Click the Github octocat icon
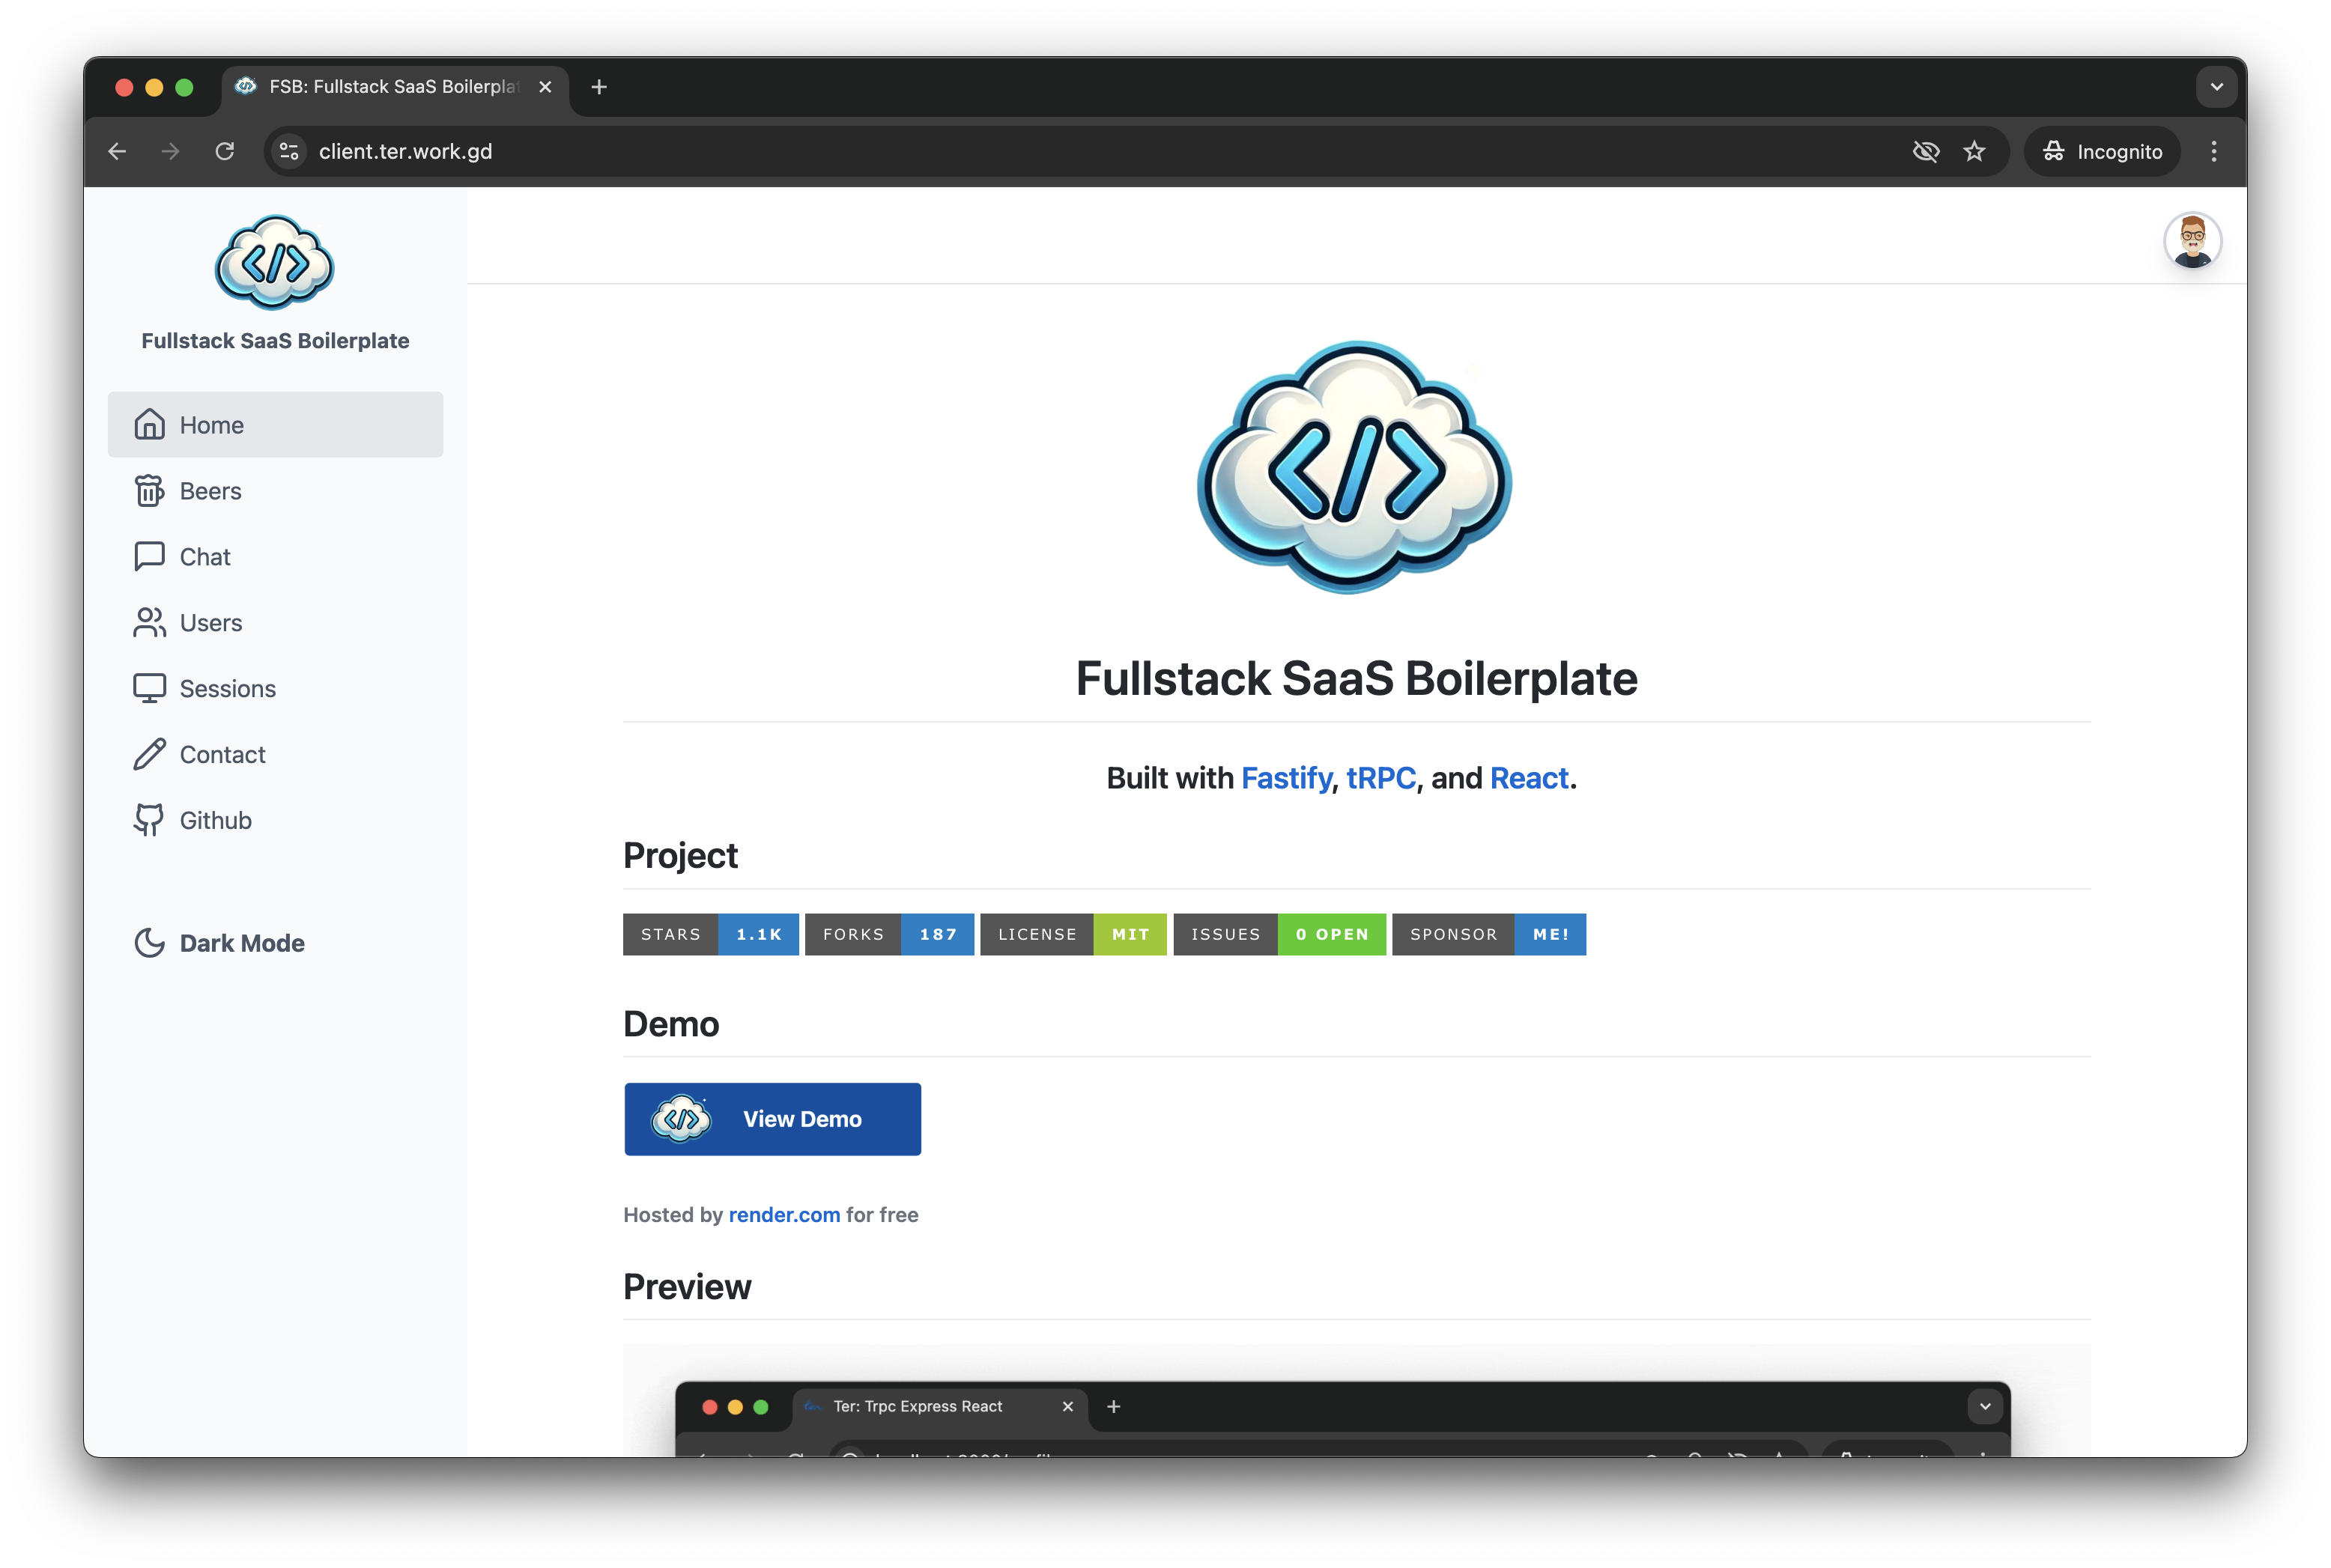This screenshot has width=2331, height=1568. [x=149, y=820]
